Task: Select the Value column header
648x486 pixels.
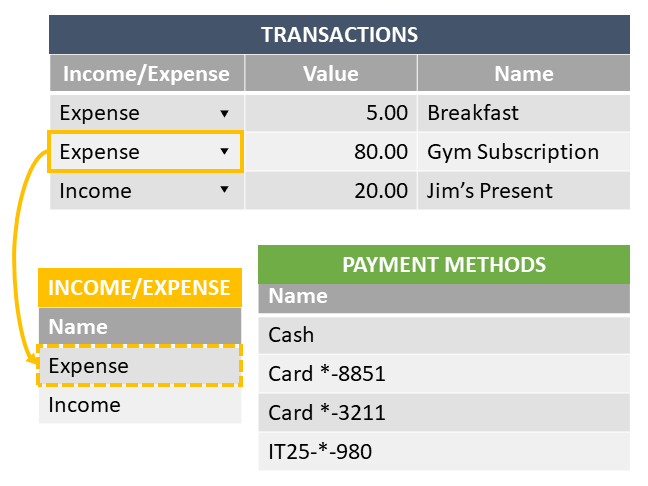Action: pyautogui.click(x=330, y=74)
